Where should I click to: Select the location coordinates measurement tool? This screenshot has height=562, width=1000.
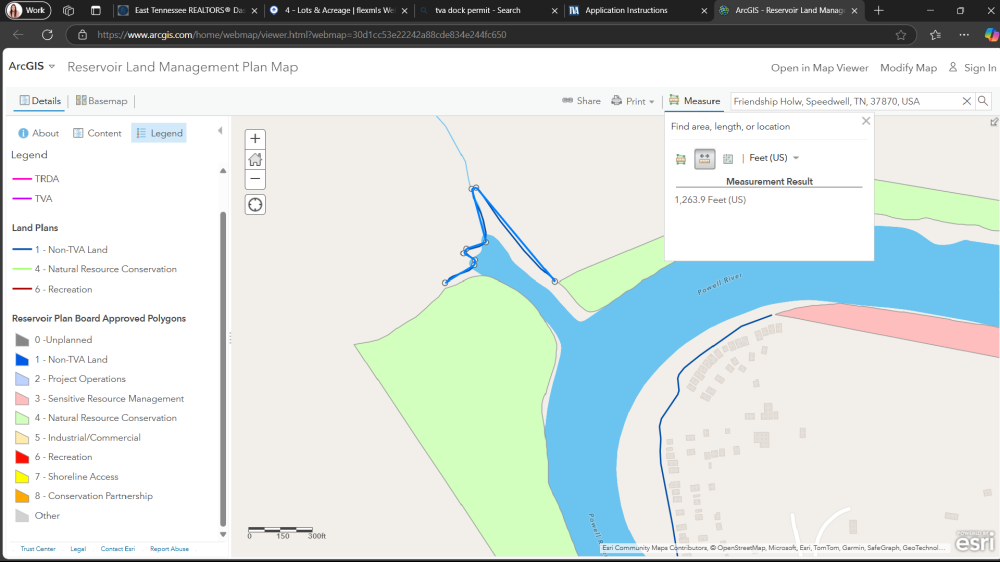click(x=728, y=158)
